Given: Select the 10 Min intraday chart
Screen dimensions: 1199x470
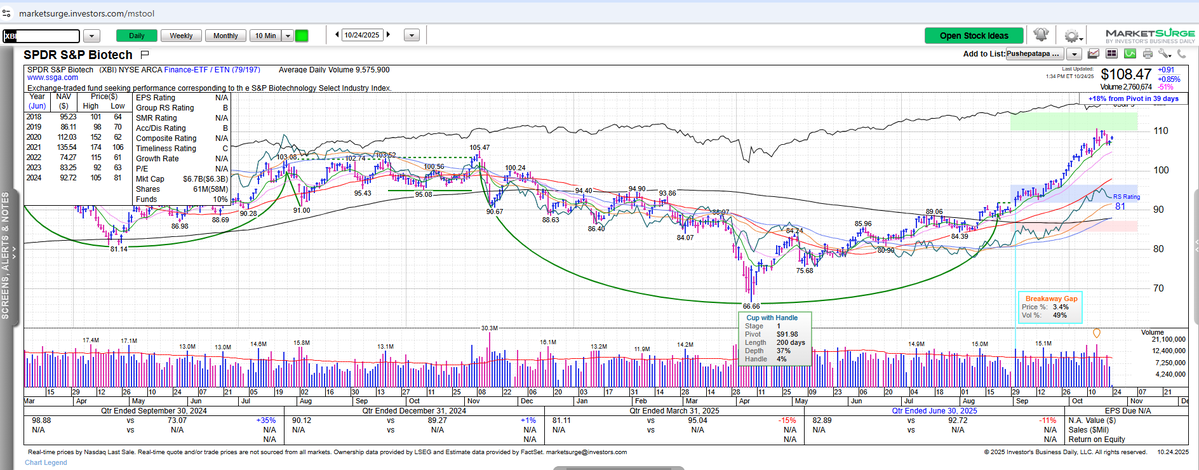Looking at the screenshot, I should (265, 35).
